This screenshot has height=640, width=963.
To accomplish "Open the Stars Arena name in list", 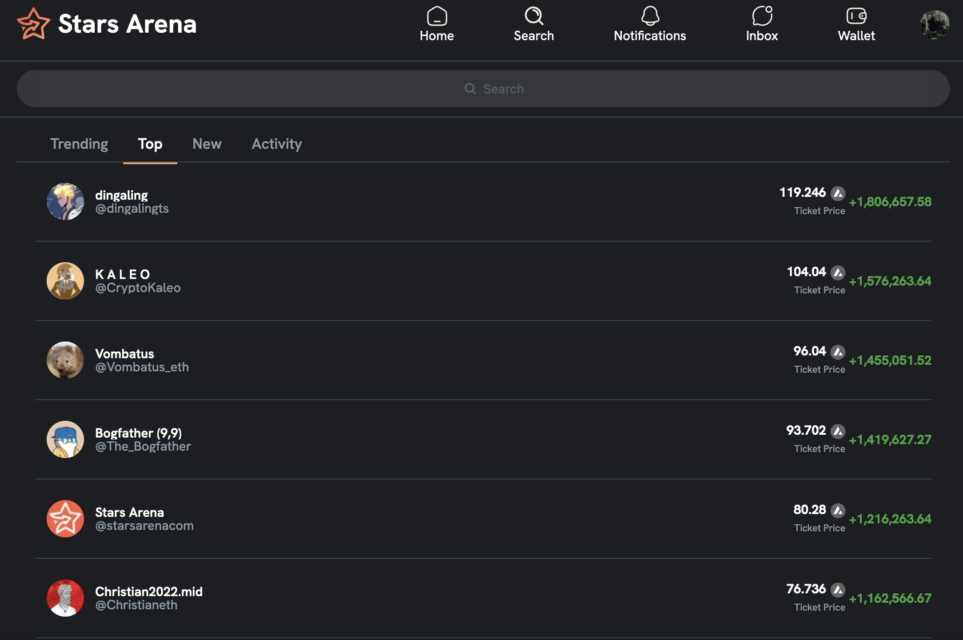I will [130, 512].
